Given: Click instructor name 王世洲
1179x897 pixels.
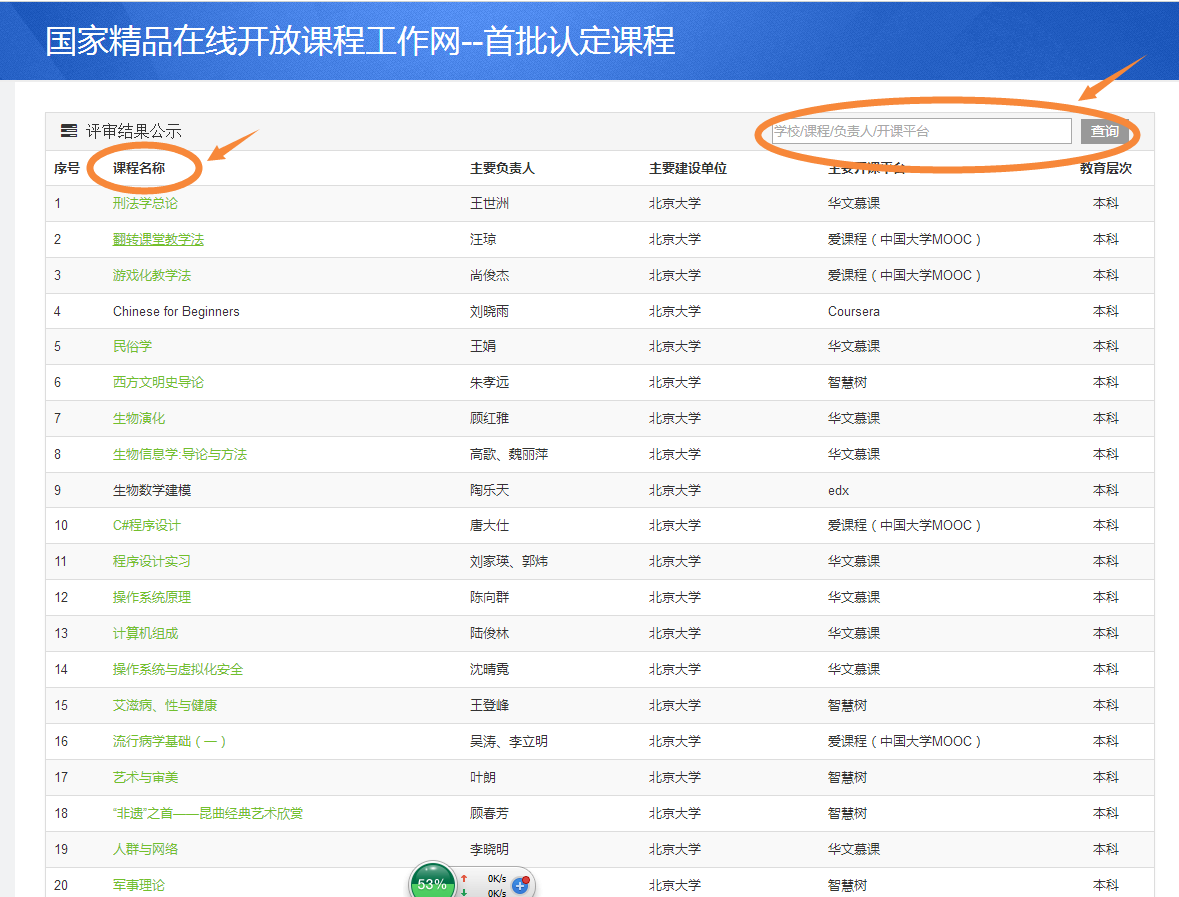Looking at the screenshot, I should (489, 203).
